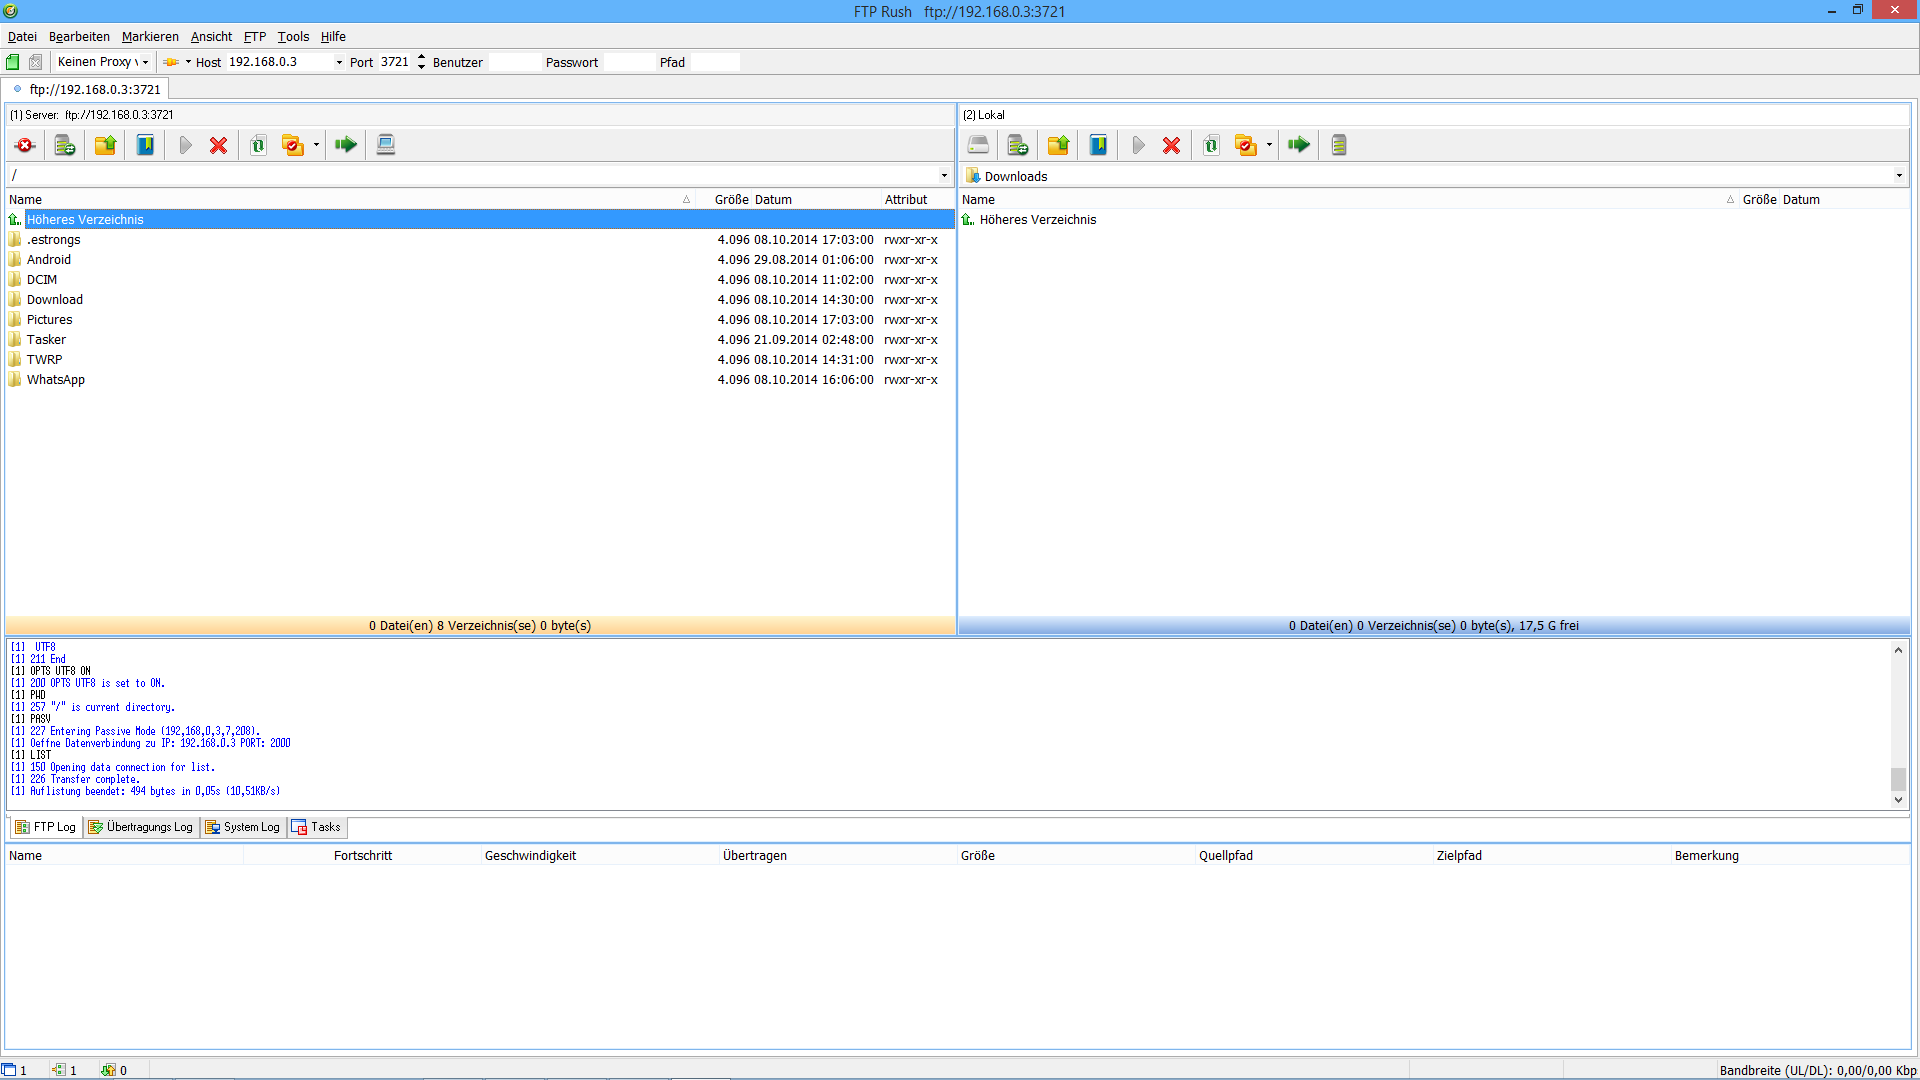Click the refresh icon in the local pane toolbar

point(1211,146)
